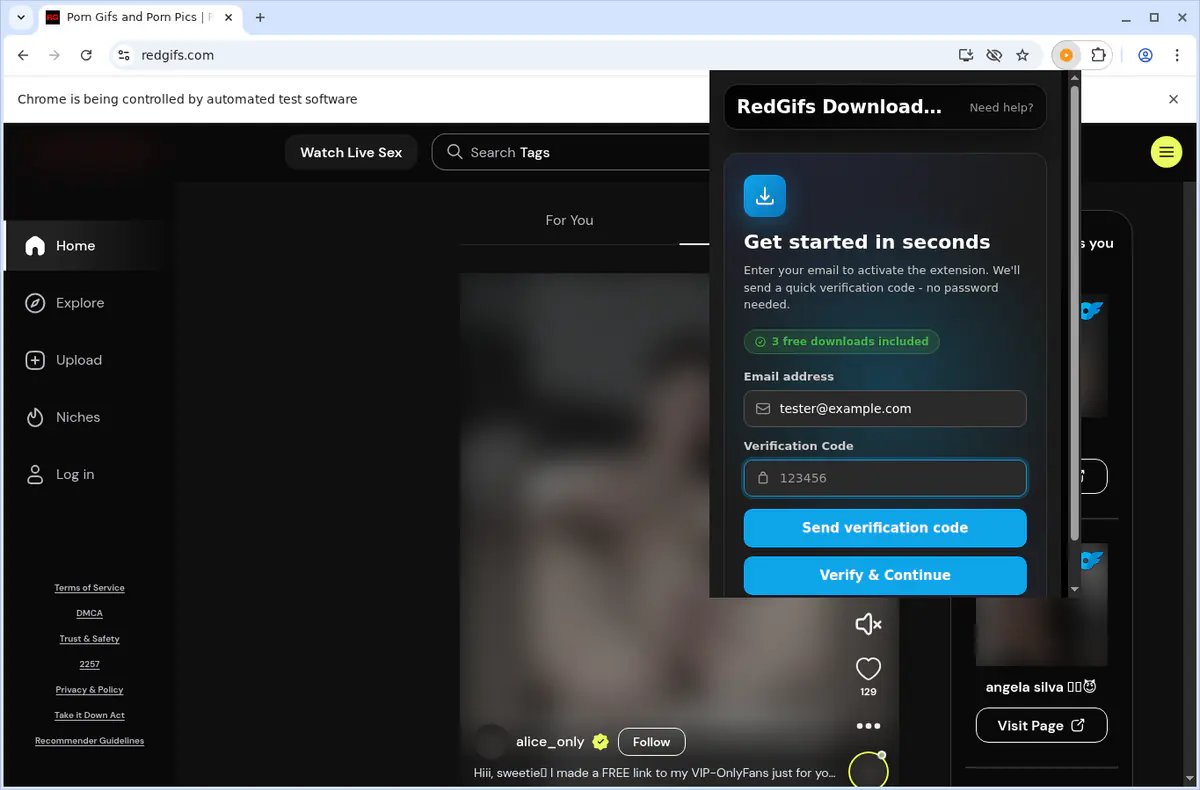Click the angela silva profile name
Screen dimensions: 1200x790
pyautogui.click(x=1041, y=687)
